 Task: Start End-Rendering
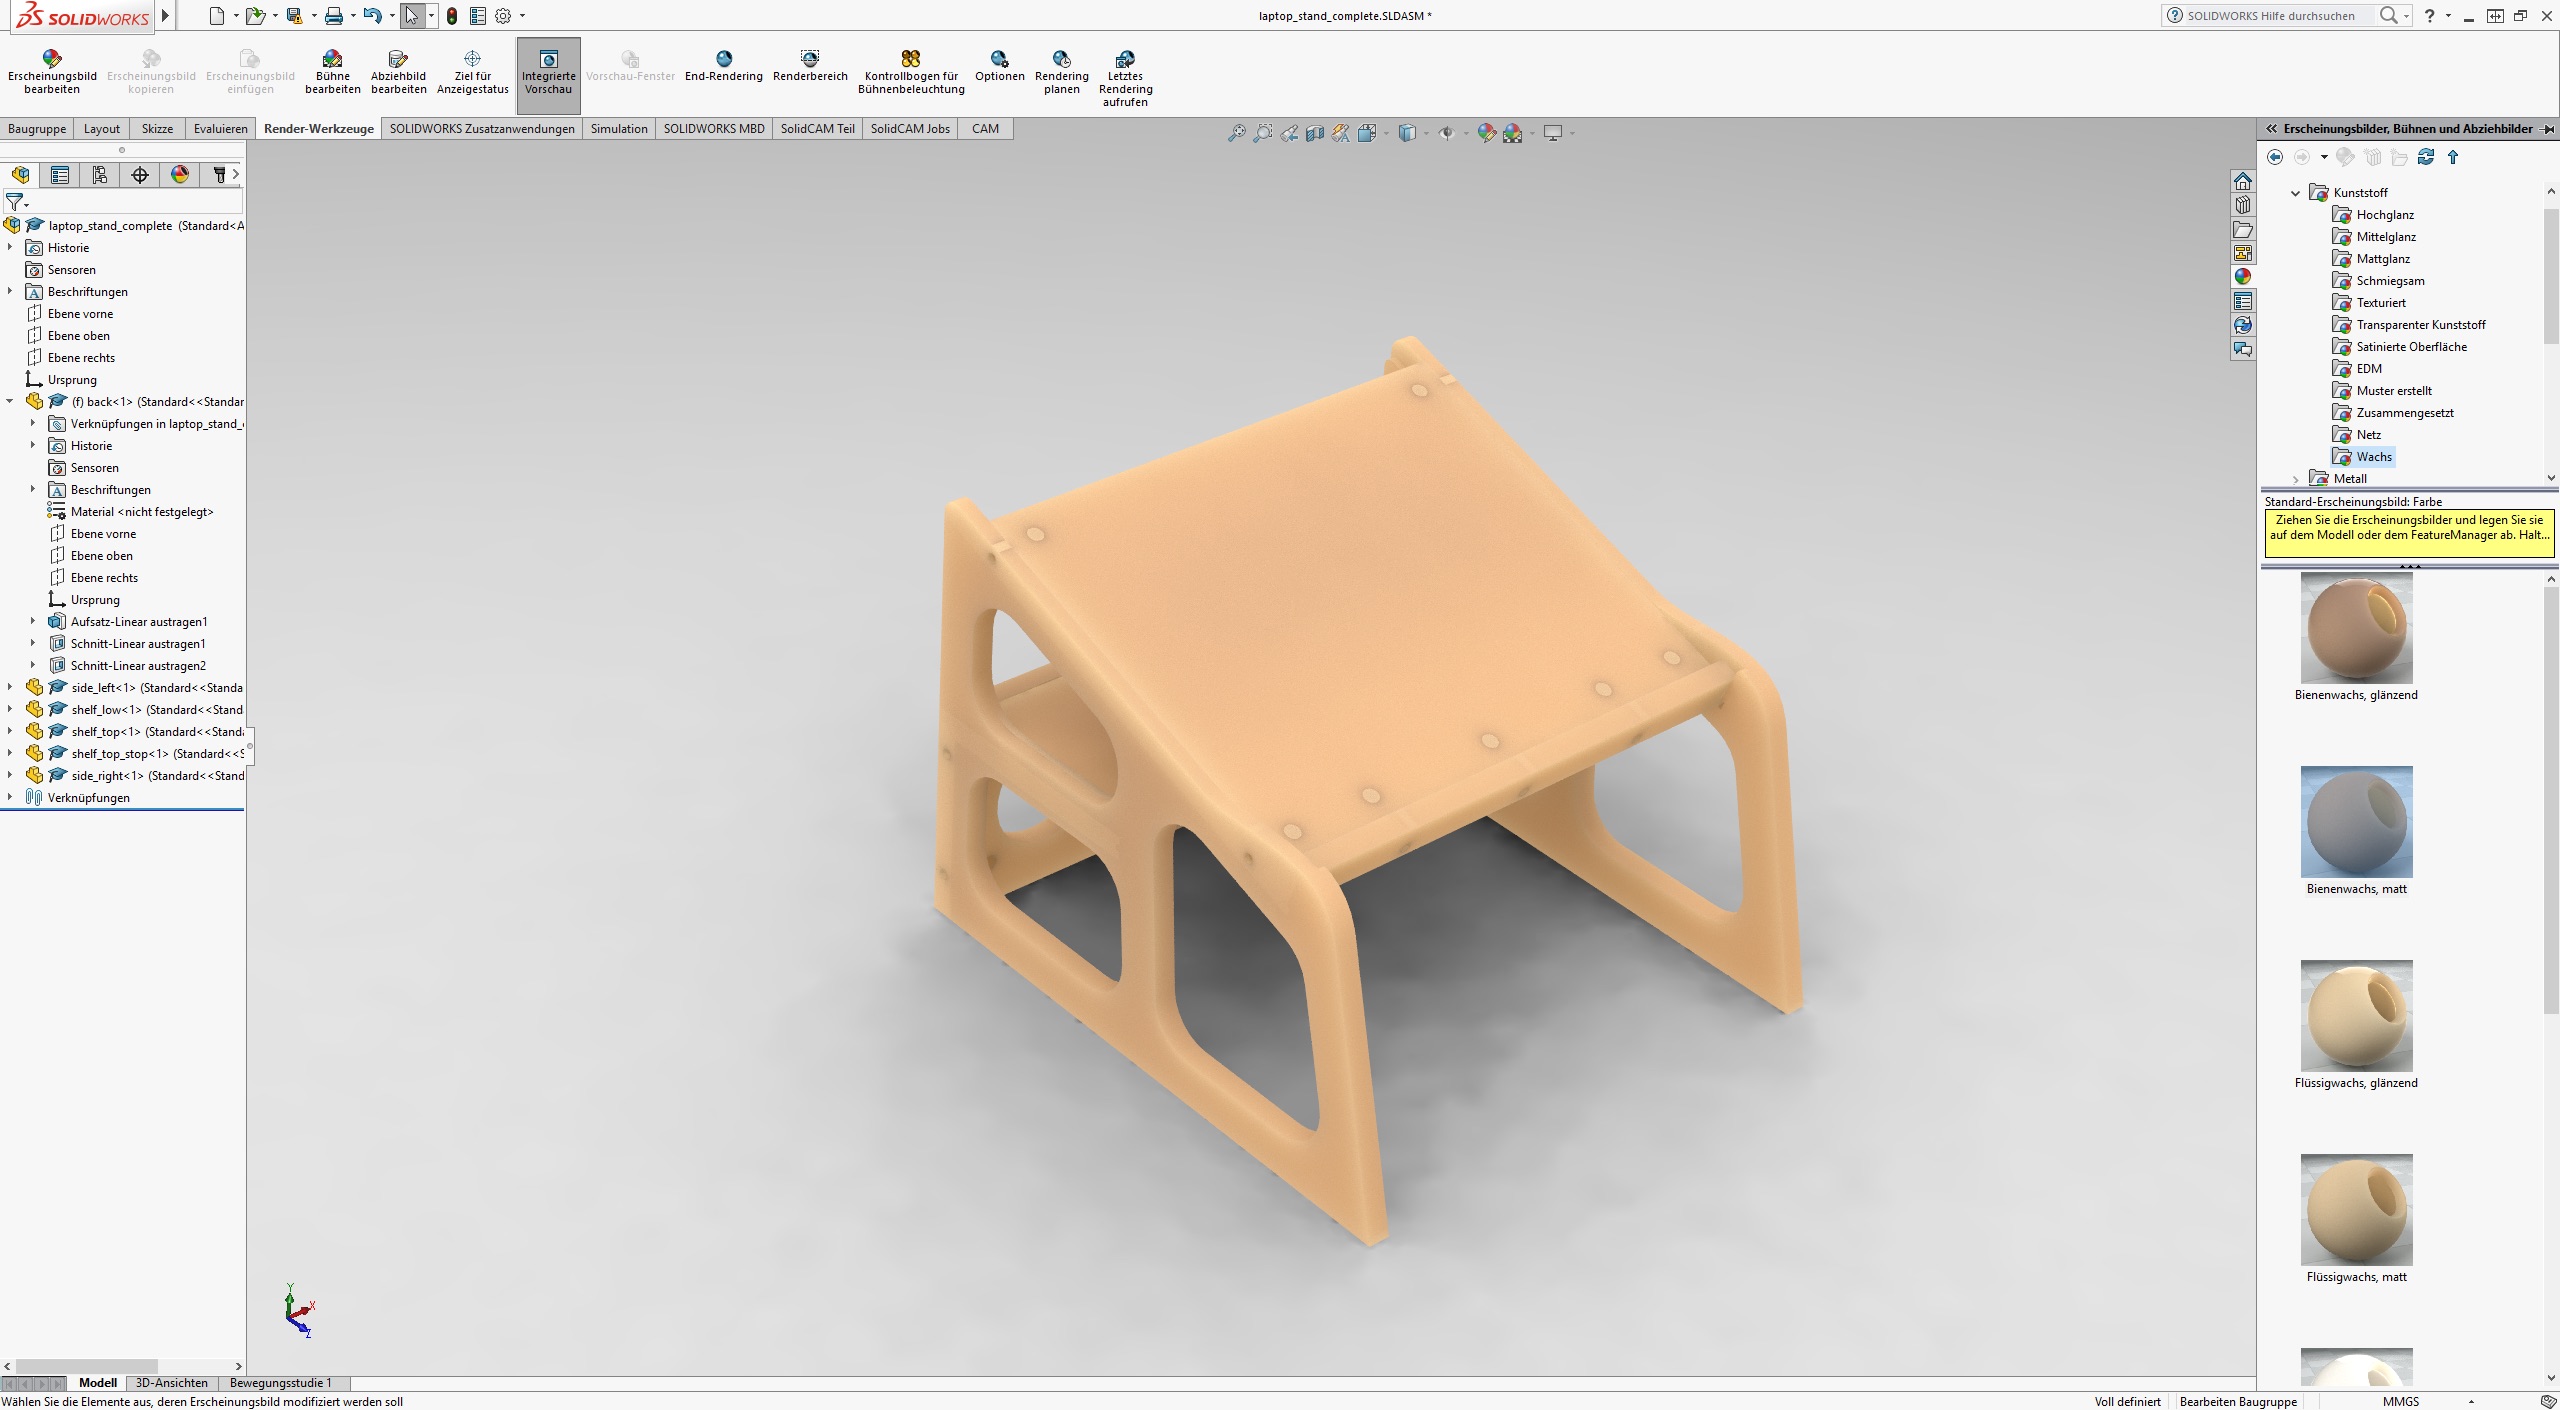pyautogui.click(x=723, y=66)
